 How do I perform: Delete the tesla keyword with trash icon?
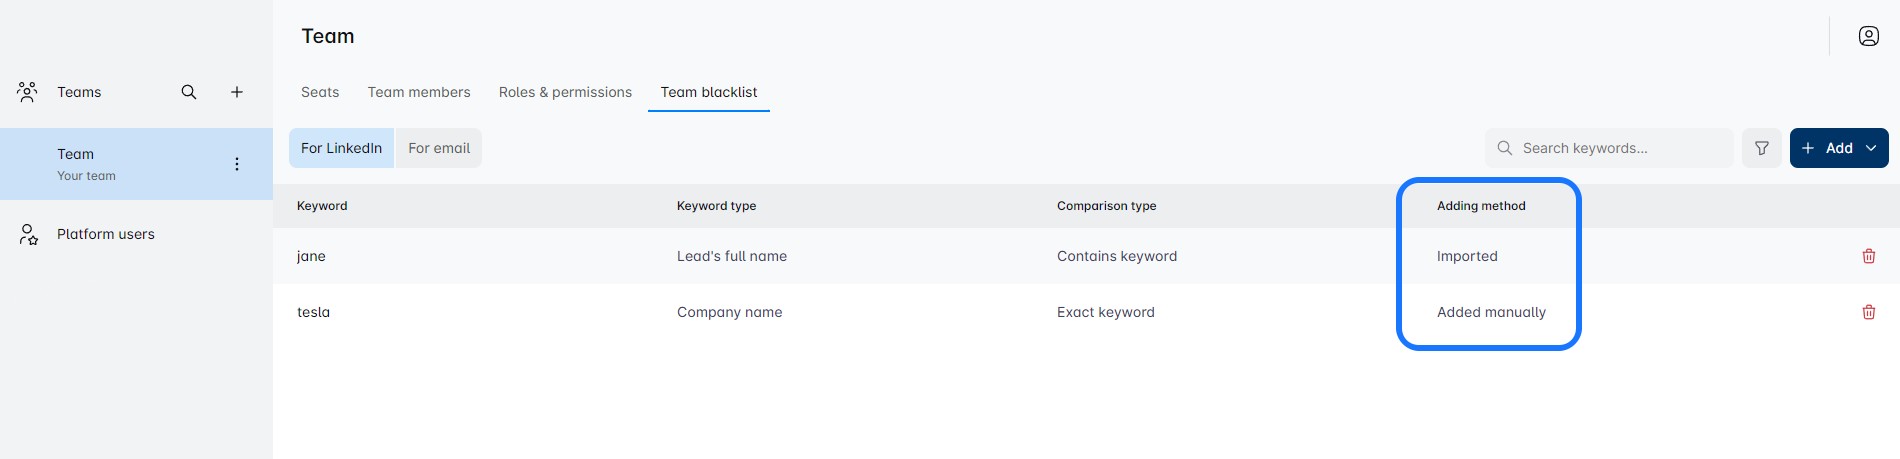coord(1868,312)
